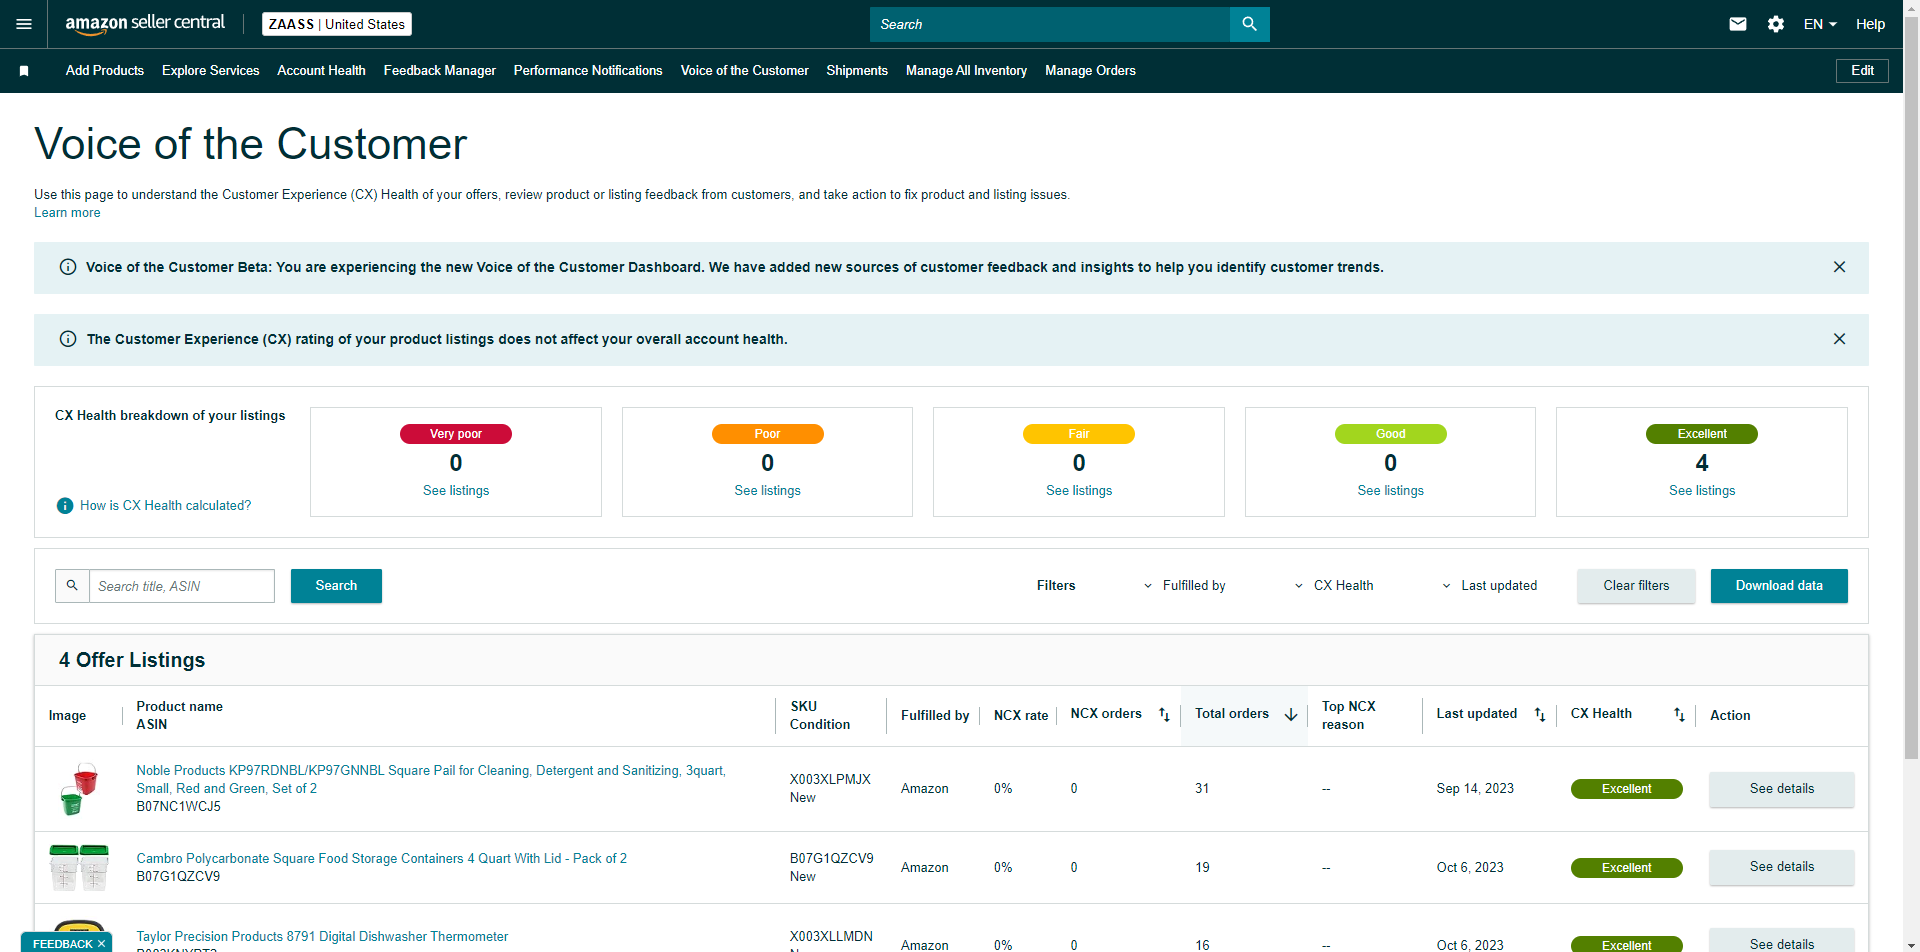Click the Sep 14, 2023 date cell
This screenshot has height=952, width=1920.
click(1475, 789)
